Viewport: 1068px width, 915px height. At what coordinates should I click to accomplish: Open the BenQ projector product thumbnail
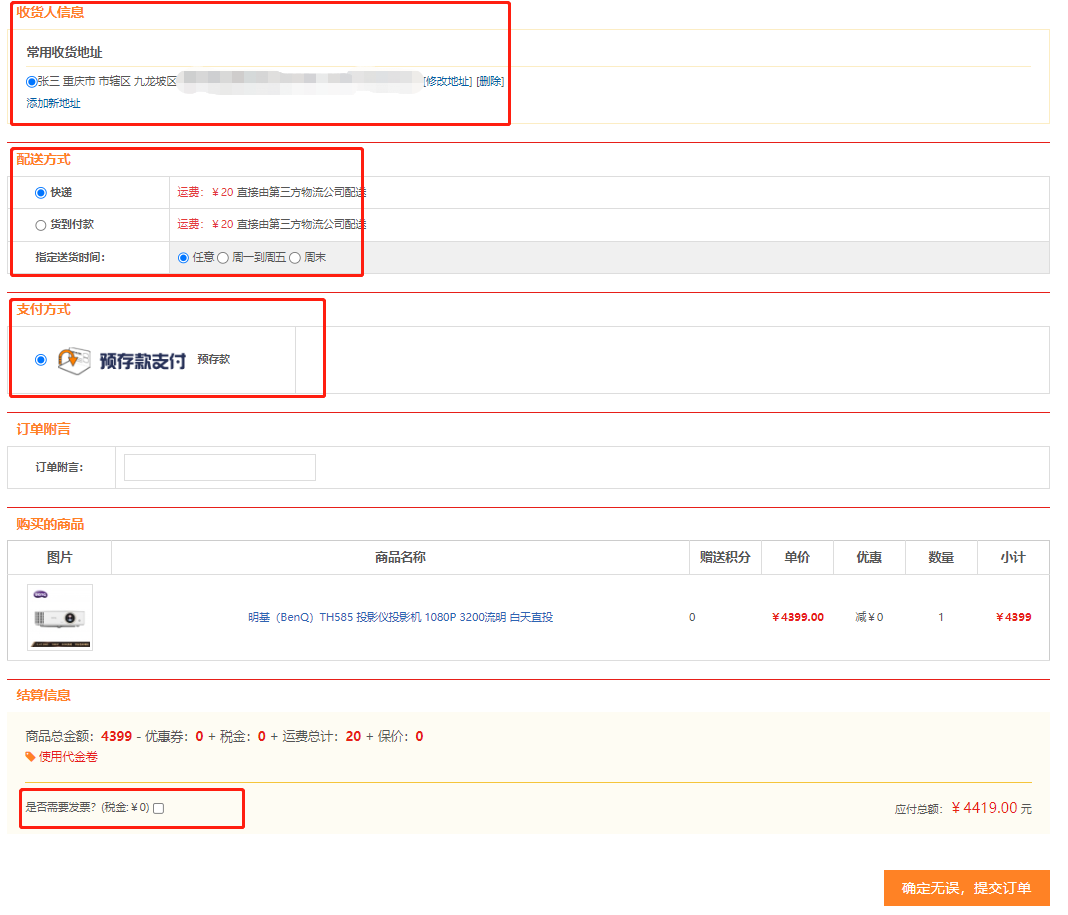(60, 617)
